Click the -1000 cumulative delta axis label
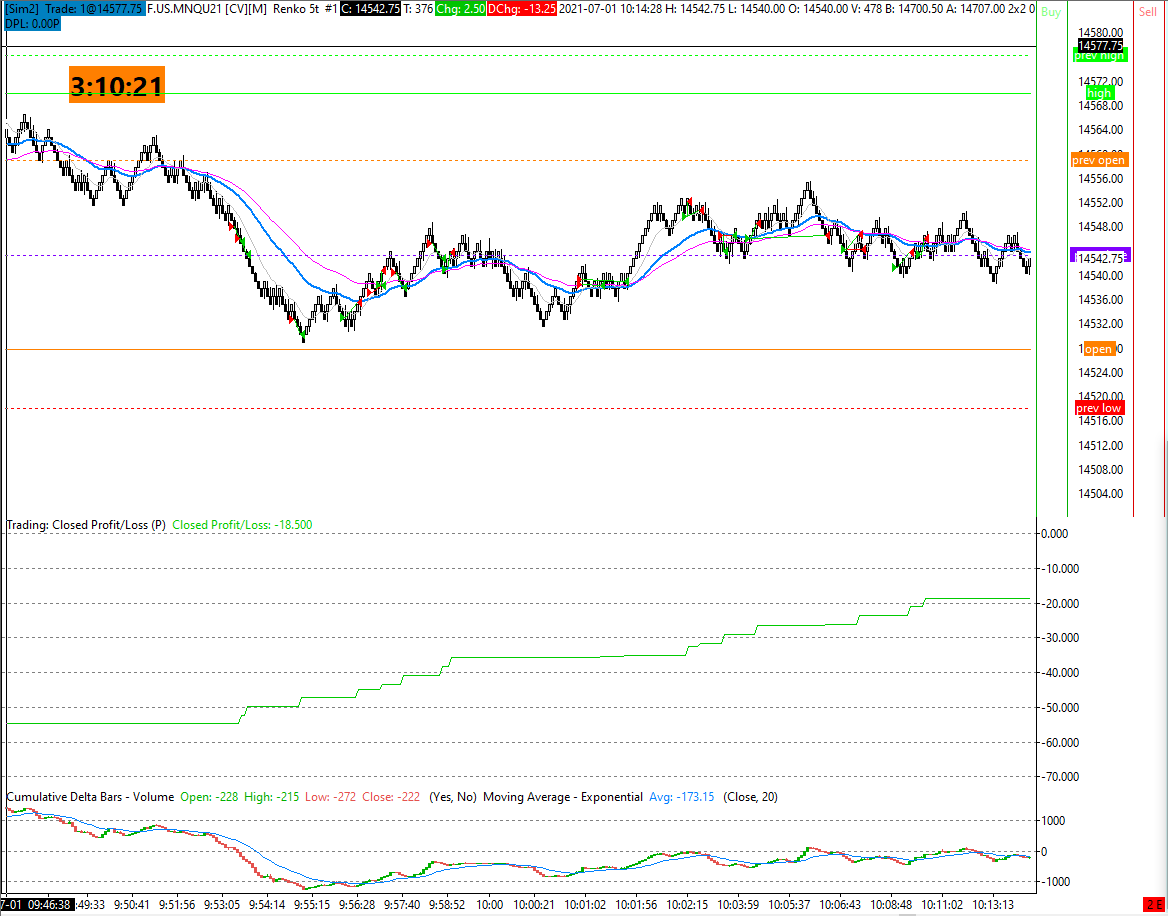Viewport: 1168px width, 916px height. tap(1055, 882)
